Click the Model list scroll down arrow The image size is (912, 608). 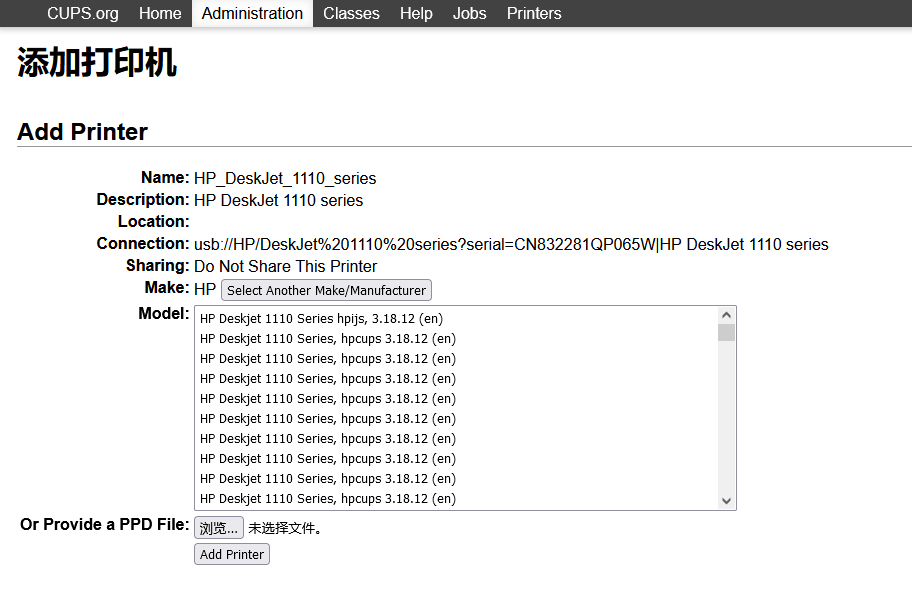click(x=726, y=501)
